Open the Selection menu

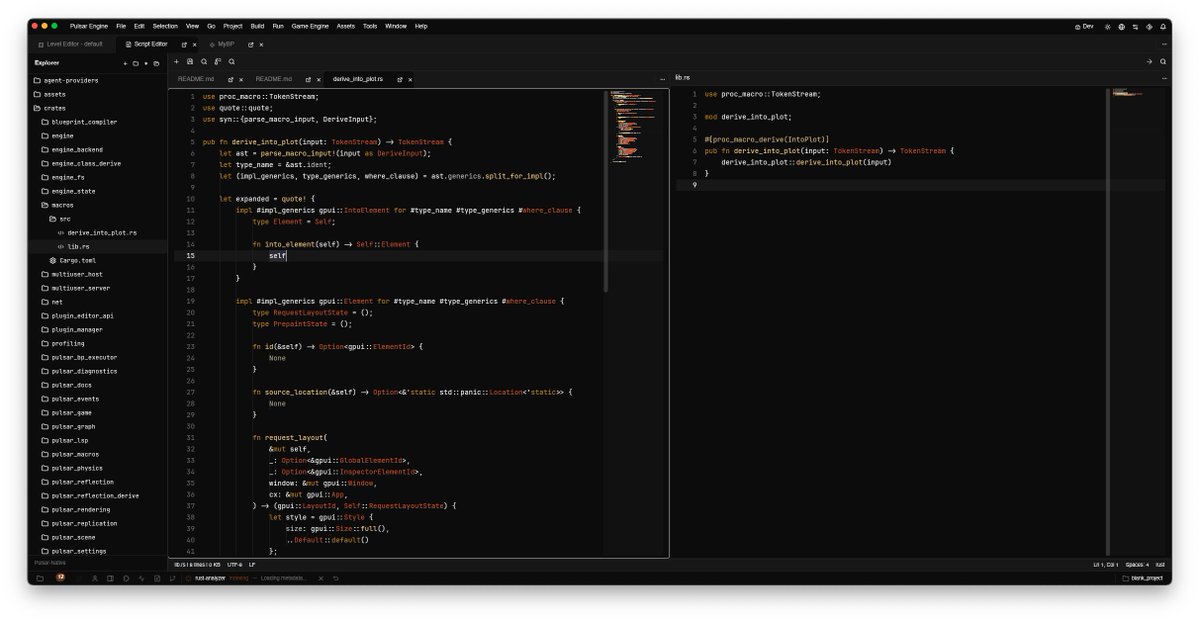pyautogui.click(x=165, y=26)
